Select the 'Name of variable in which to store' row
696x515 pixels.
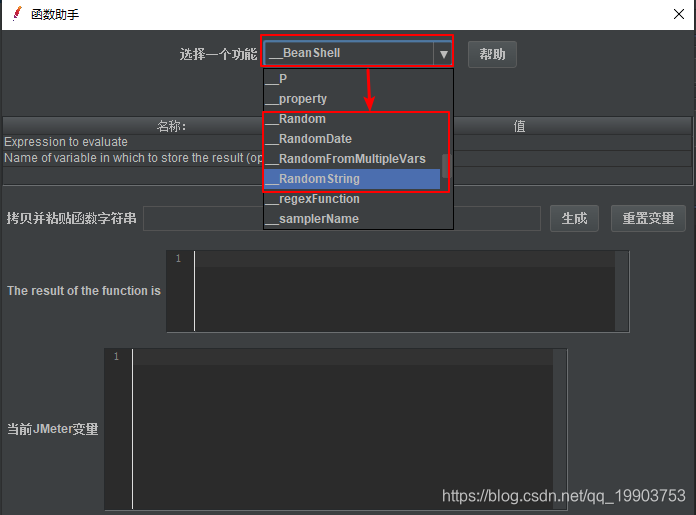[x=348, y=158]
